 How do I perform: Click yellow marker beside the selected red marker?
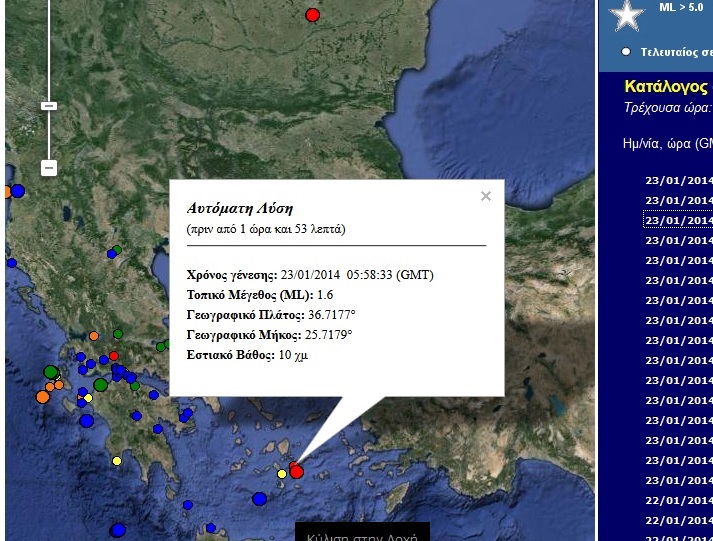point(282,474)
